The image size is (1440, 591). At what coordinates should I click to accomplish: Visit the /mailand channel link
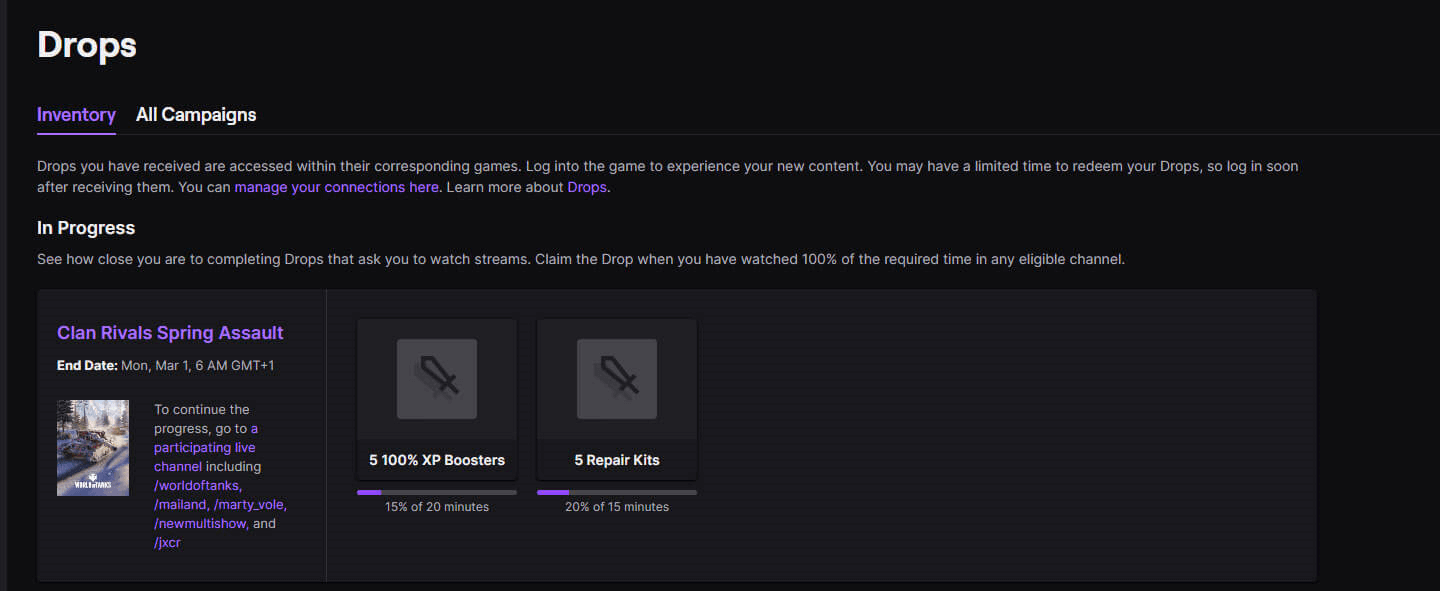coord(180,504)
